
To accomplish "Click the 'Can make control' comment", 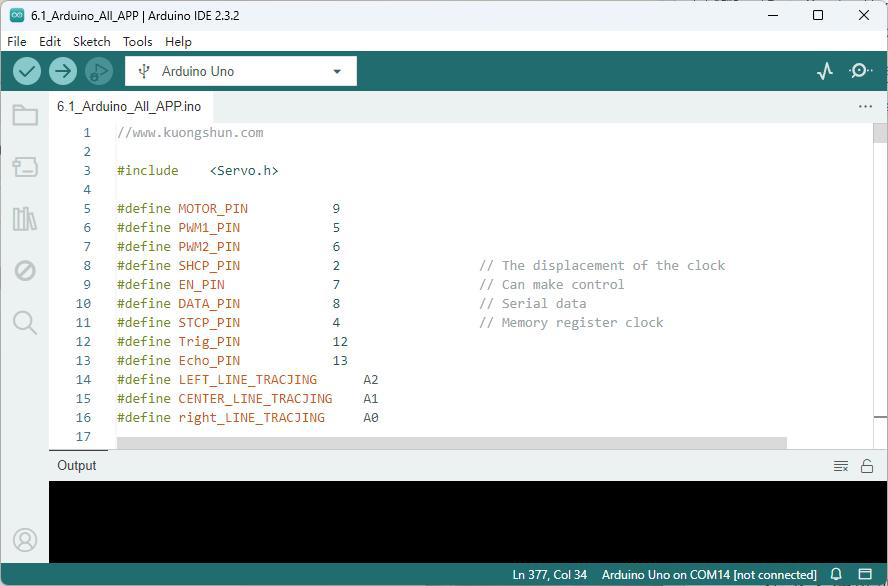I will point(552,285).
